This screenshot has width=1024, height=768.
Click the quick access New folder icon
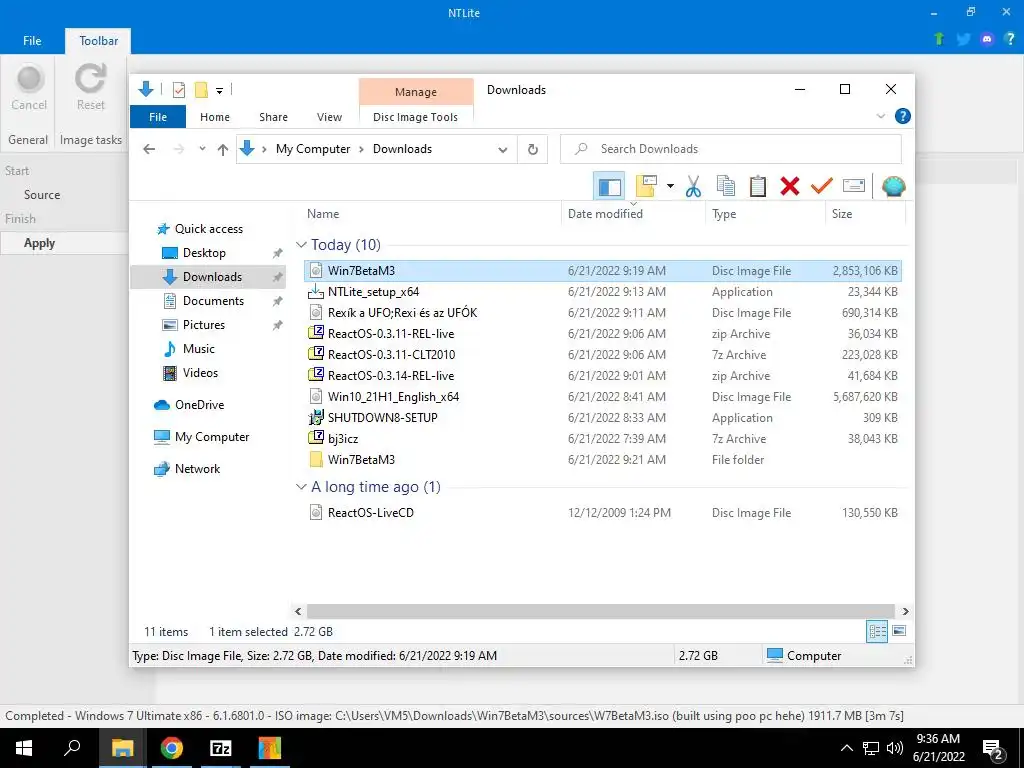pos(202,90)
